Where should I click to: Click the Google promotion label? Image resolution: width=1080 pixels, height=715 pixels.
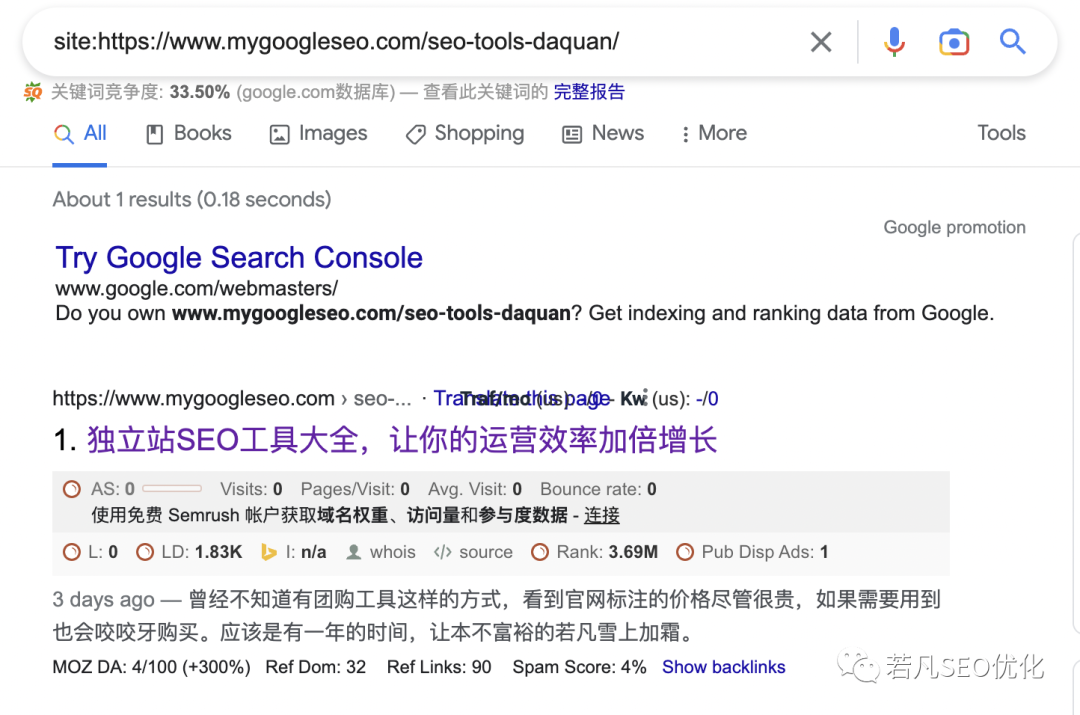955,227
